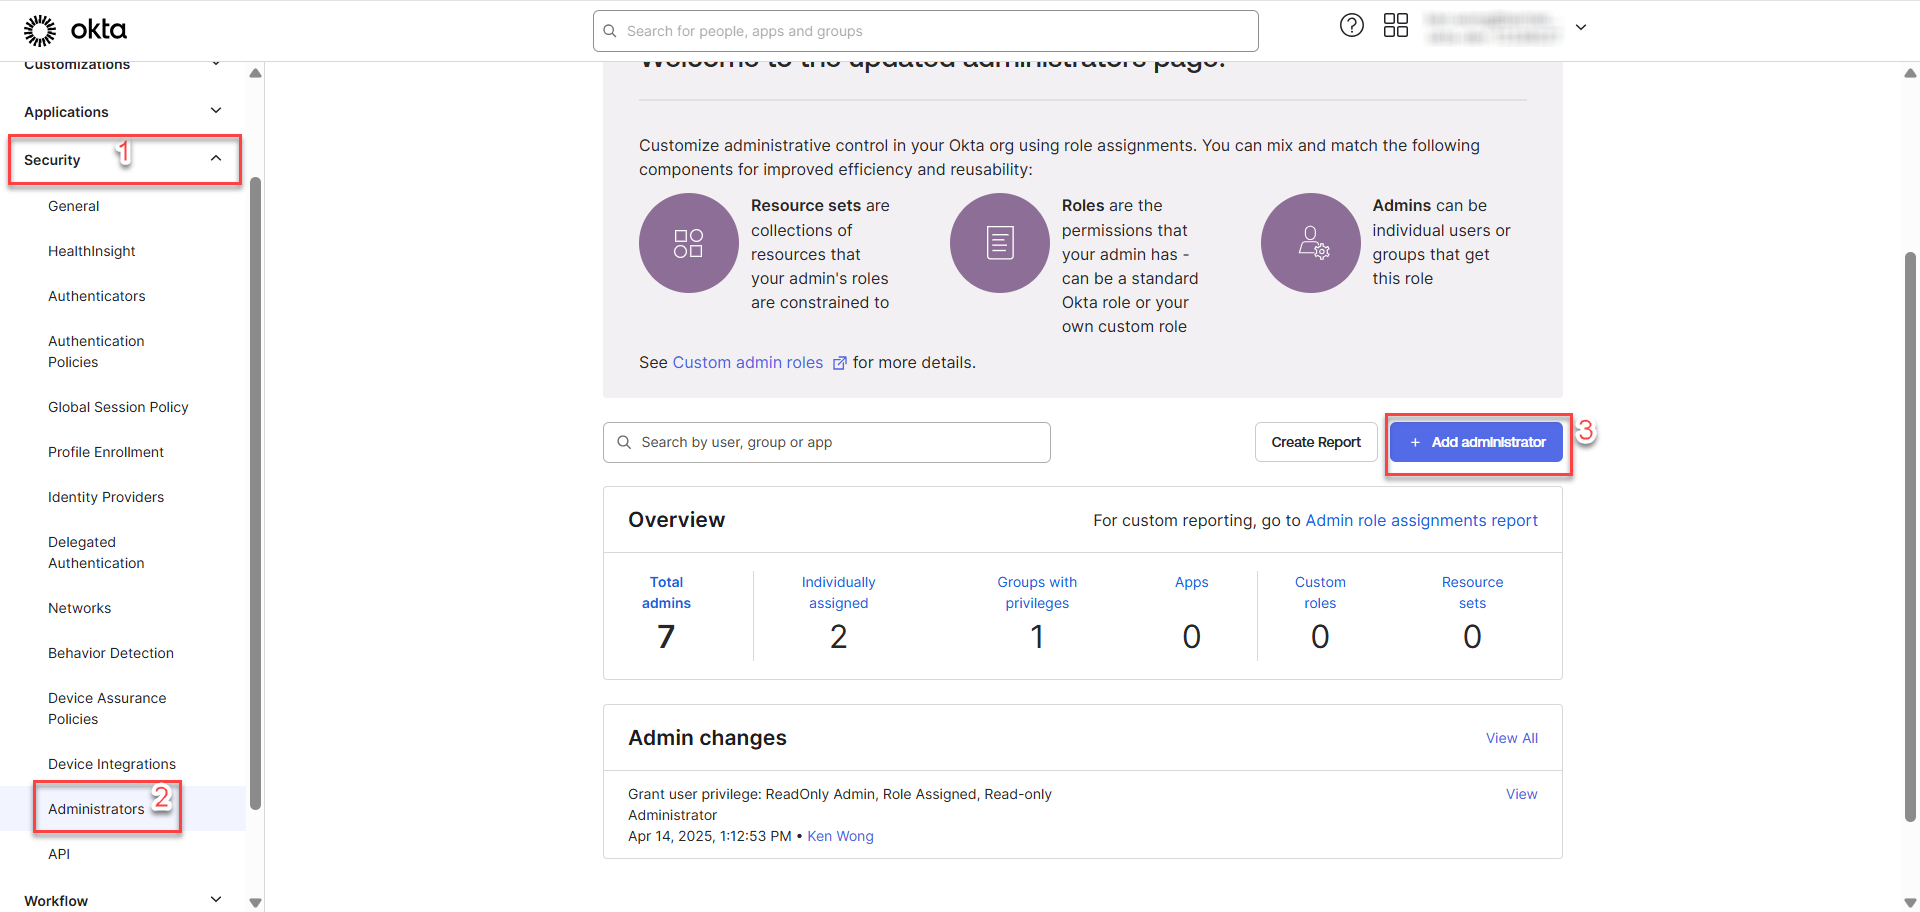Collapse the Security sidebar section
1920x912 pixels.
click(x=216, y=159)
